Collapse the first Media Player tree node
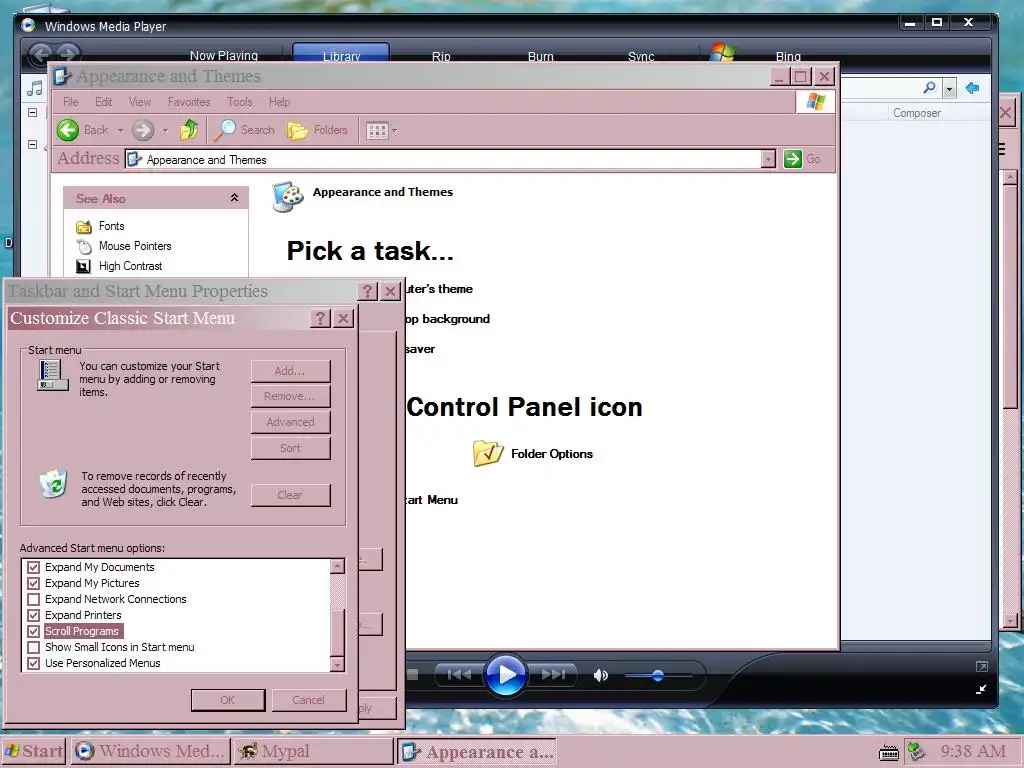The image size is (1024, 768). pos(32,112)
